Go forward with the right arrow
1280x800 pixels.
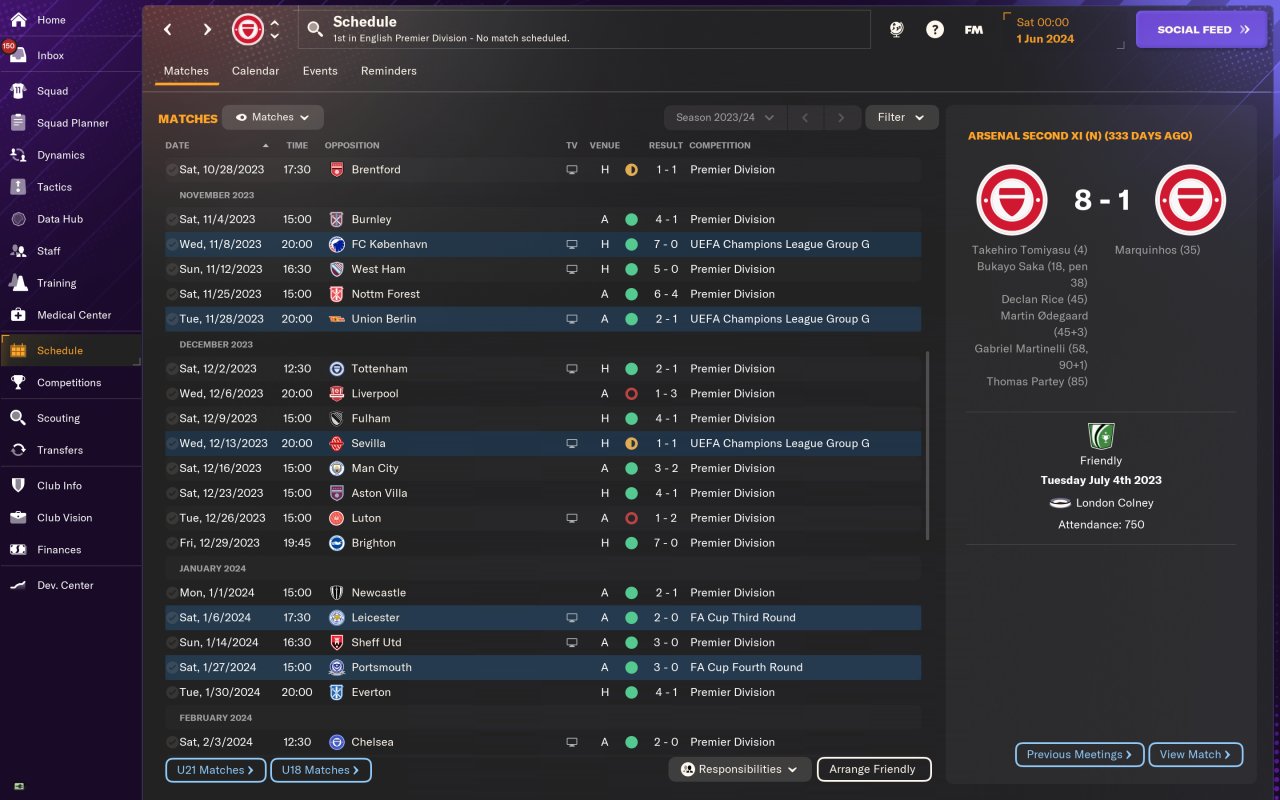tap(207, 30)
